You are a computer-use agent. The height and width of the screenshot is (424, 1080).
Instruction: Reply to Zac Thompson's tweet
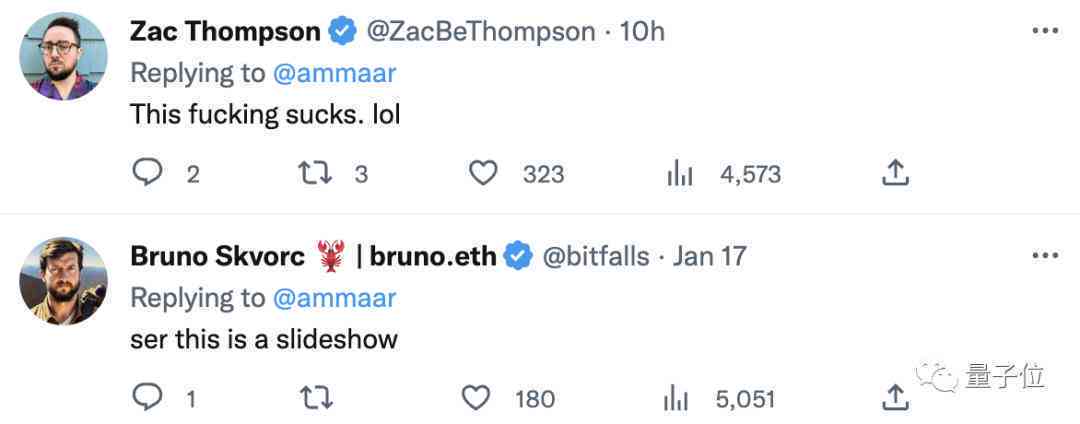147,173
